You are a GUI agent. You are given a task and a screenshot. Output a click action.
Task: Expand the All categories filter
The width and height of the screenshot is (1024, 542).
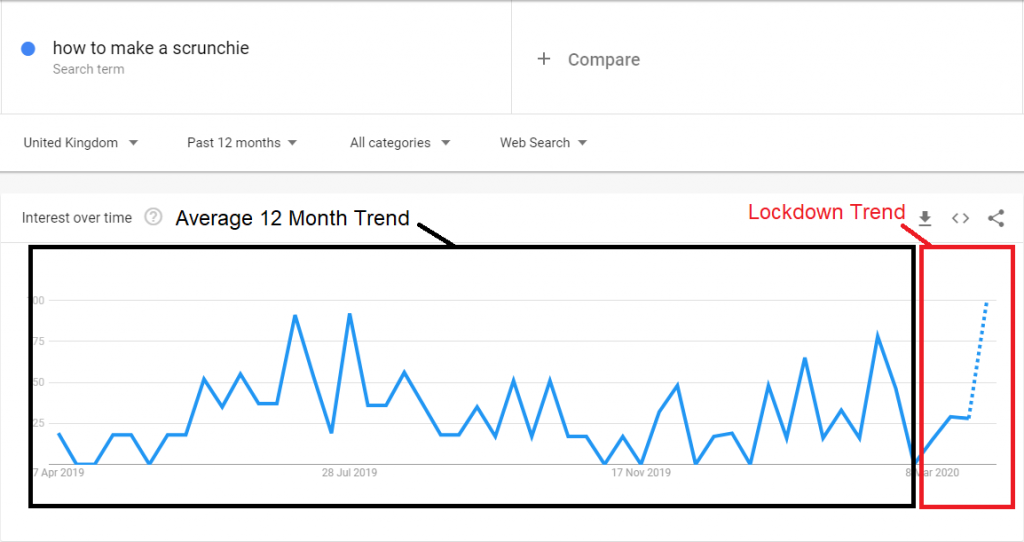(x=400, y=143)
